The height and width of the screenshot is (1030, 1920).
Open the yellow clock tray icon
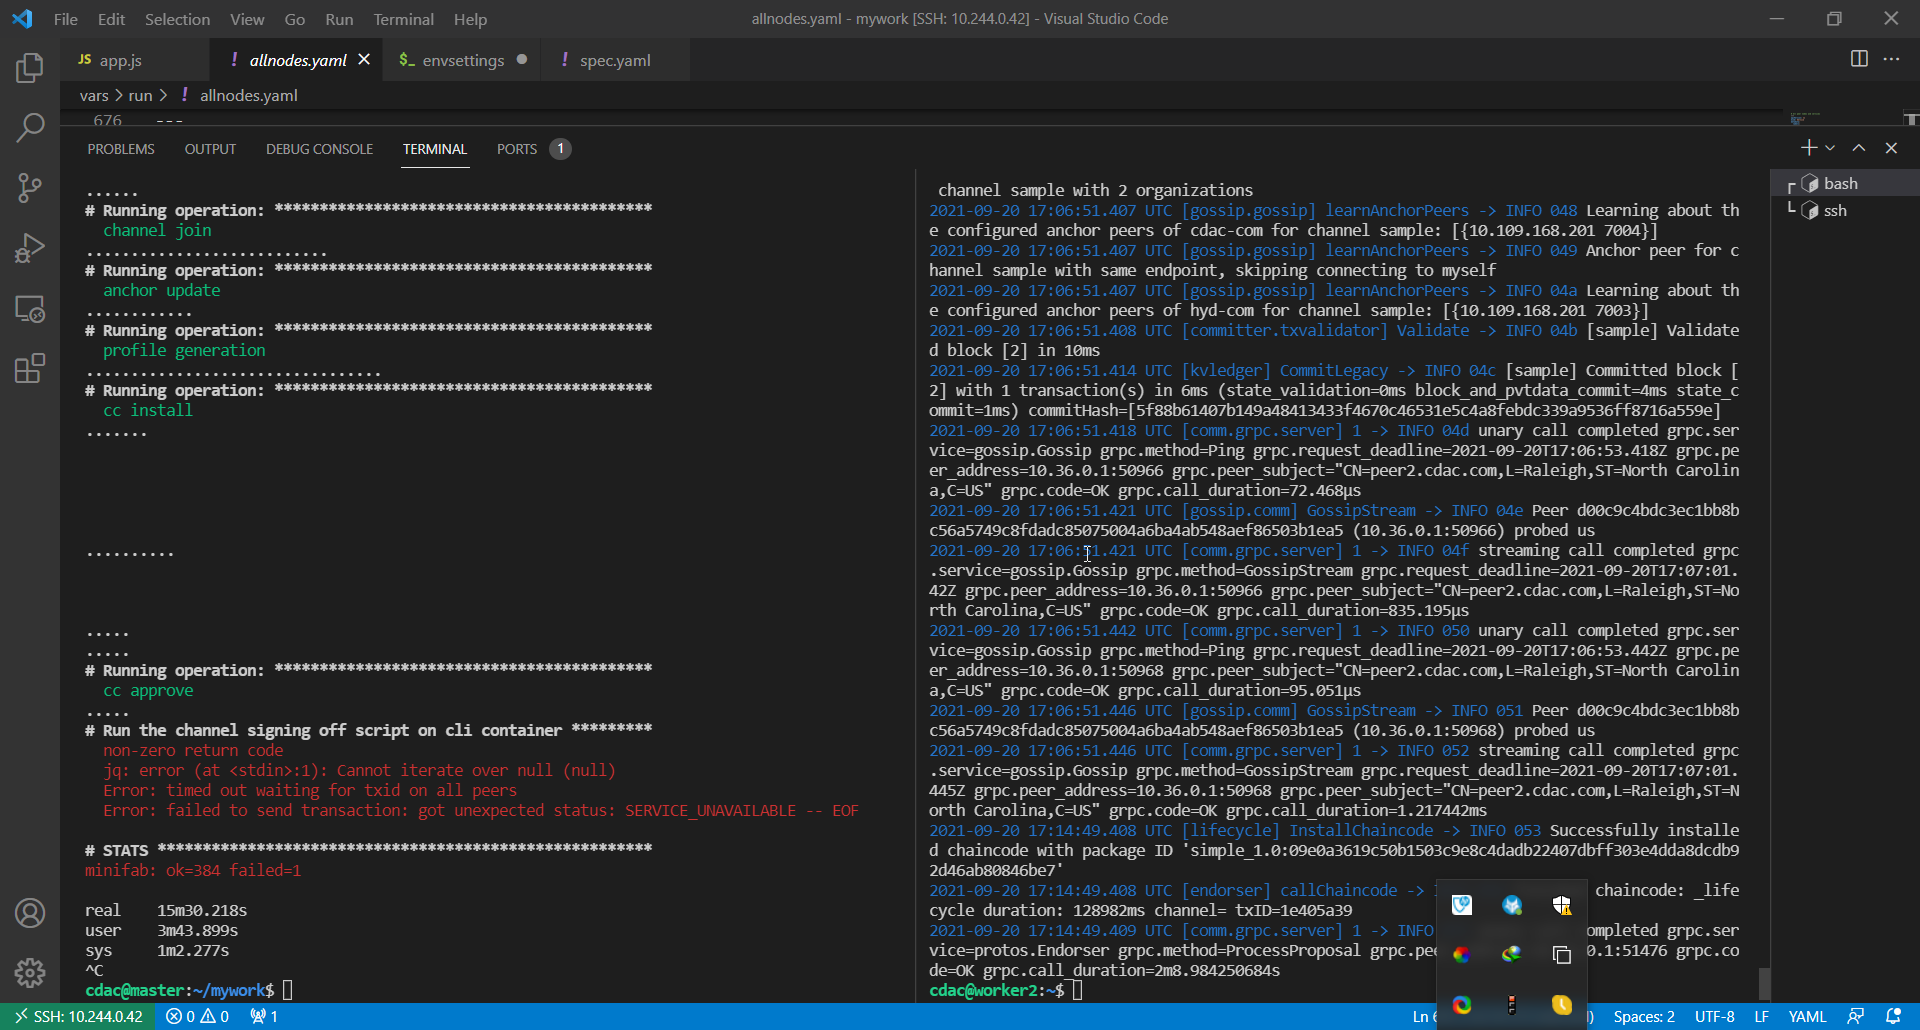1562,1005
